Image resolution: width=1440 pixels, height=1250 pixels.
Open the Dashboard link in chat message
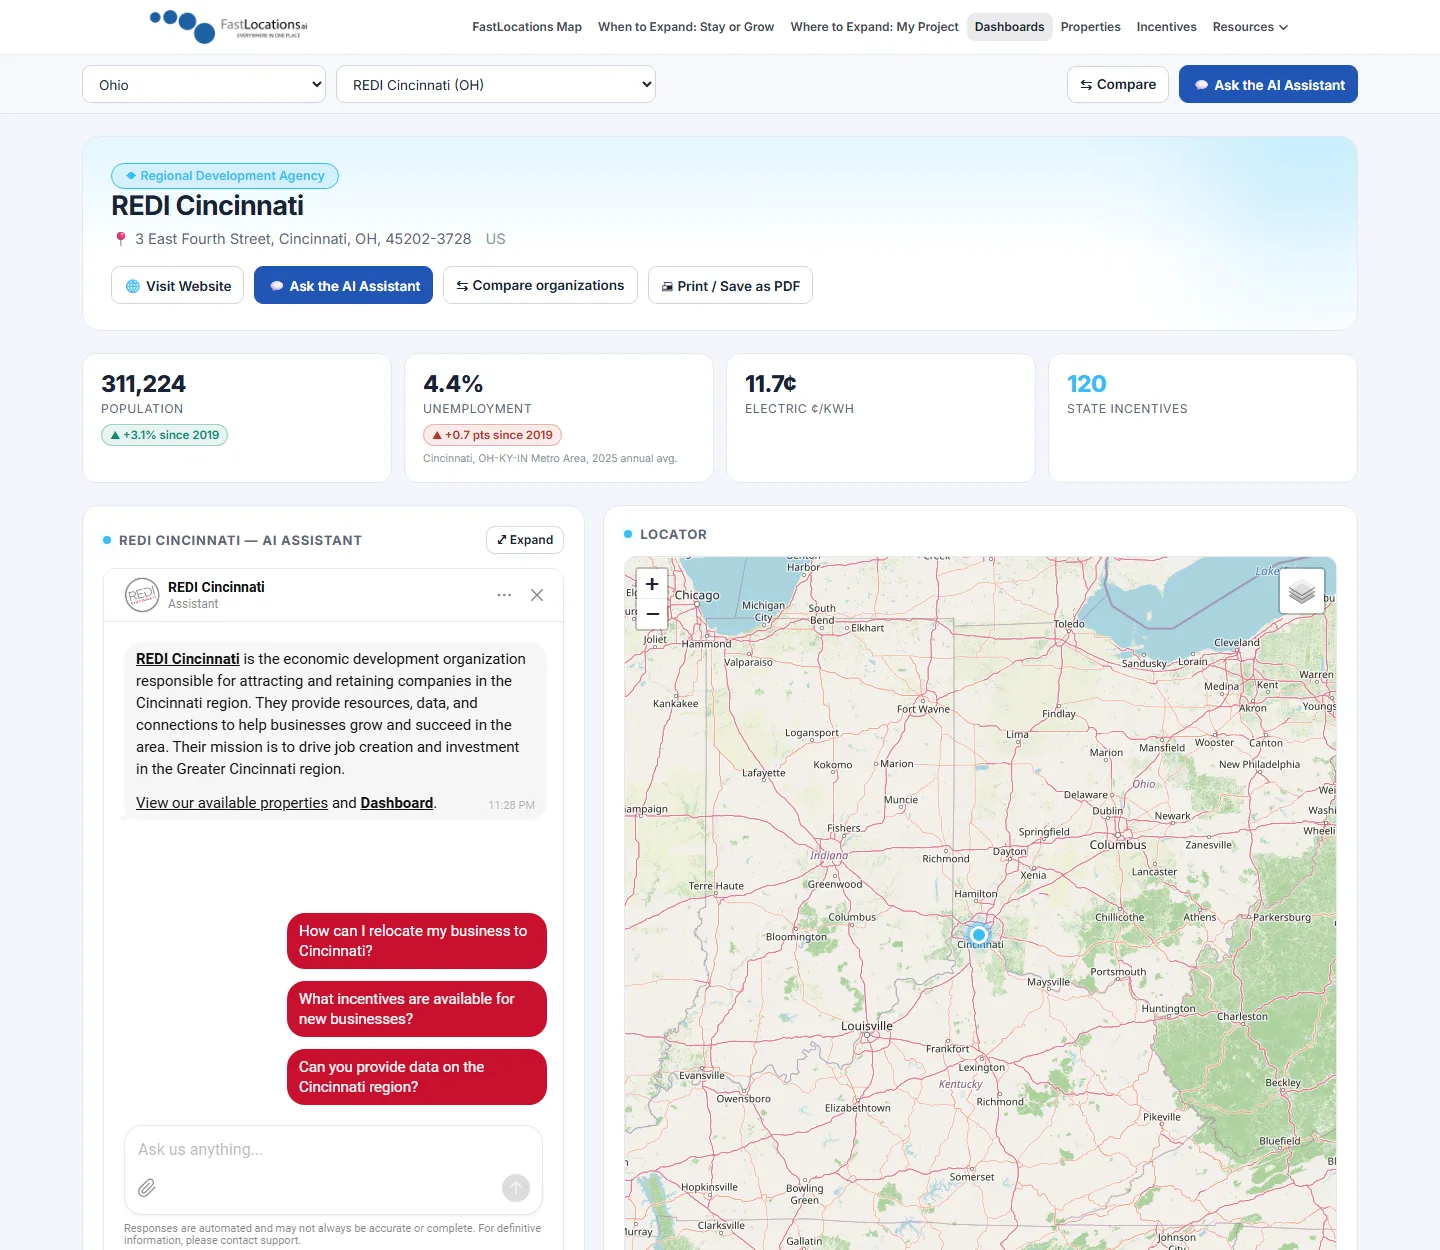pyautogui.click(x=397, y=803)
